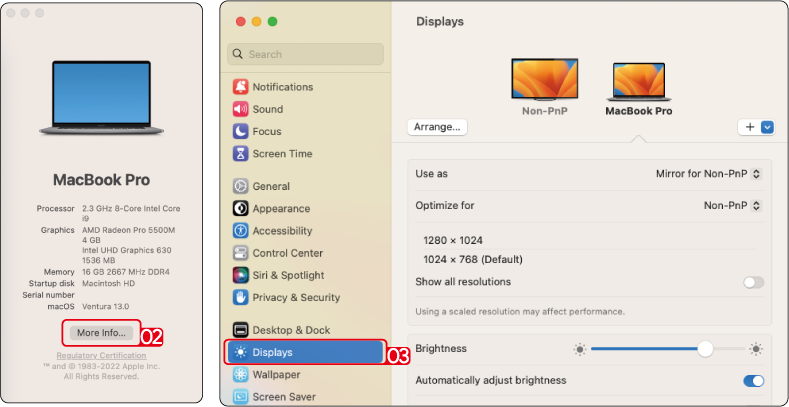
Task: Select the Focus moon icon
Action: (240, 131)
